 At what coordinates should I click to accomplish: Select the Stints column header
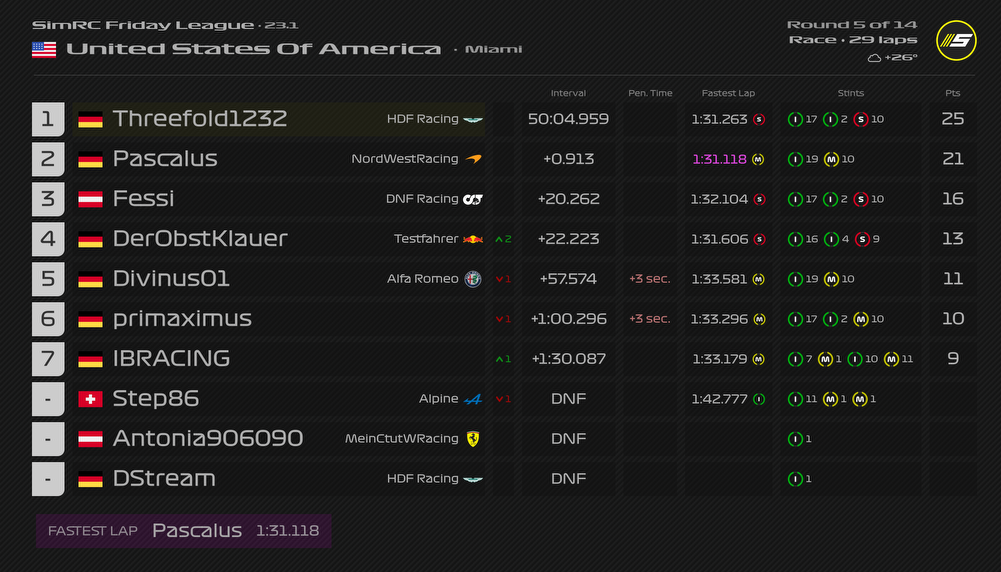850,93
